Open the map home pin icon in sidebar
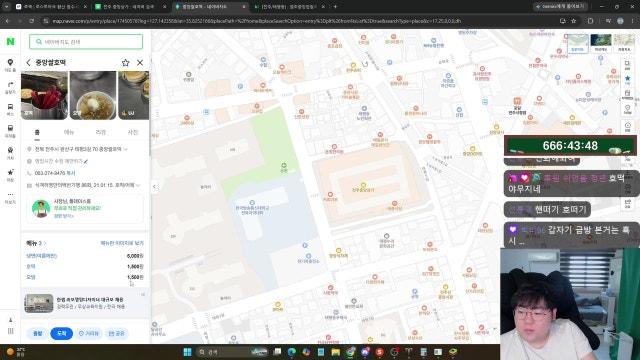 (x=10, y=64)
